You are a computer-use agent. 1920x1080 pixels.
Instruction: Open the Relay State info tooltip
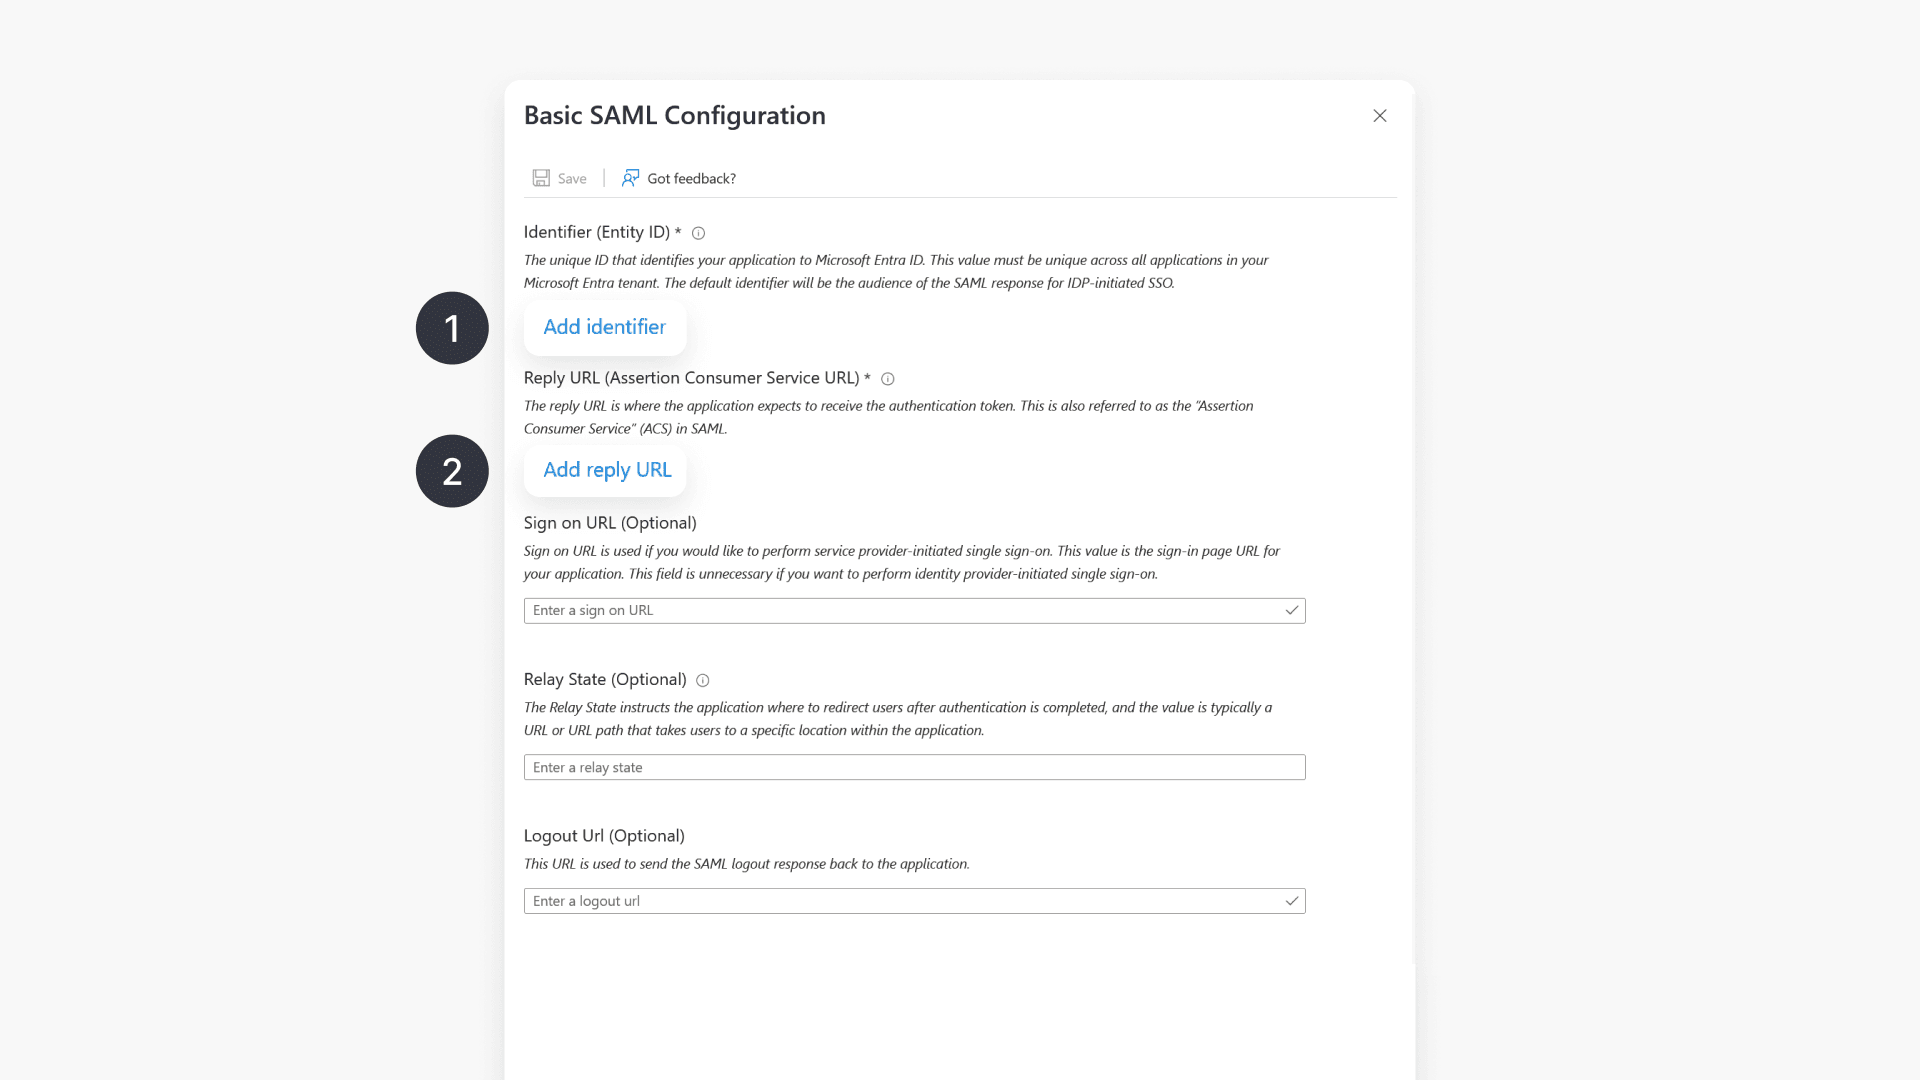point(702,680)
